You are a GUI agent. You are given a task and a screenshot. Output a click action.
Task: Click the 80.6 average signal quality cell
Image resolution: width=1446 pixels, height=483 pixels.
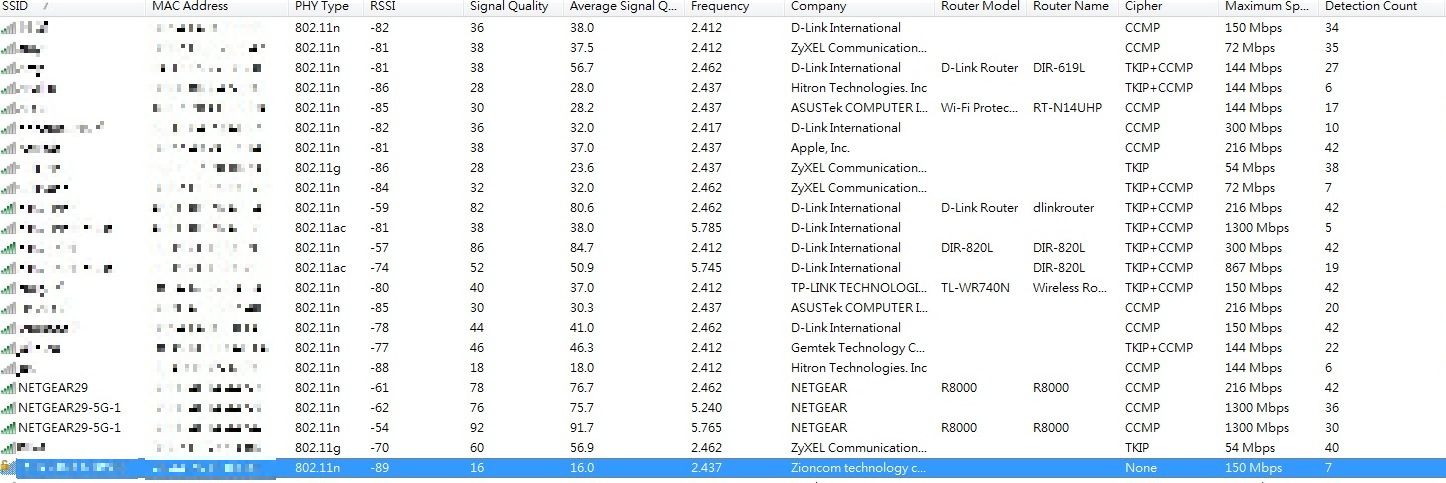point(582,208)
